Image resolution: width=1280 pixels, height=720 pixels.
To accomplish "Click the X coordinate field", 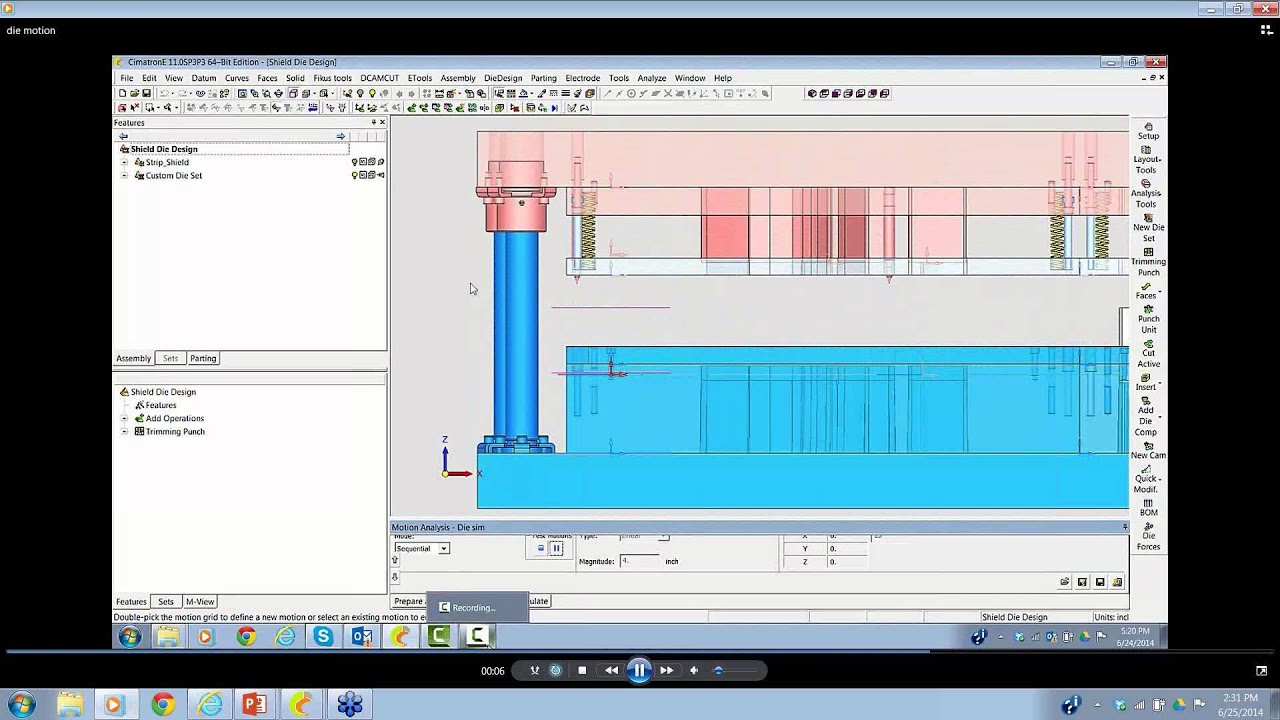I will click(849, 537).
